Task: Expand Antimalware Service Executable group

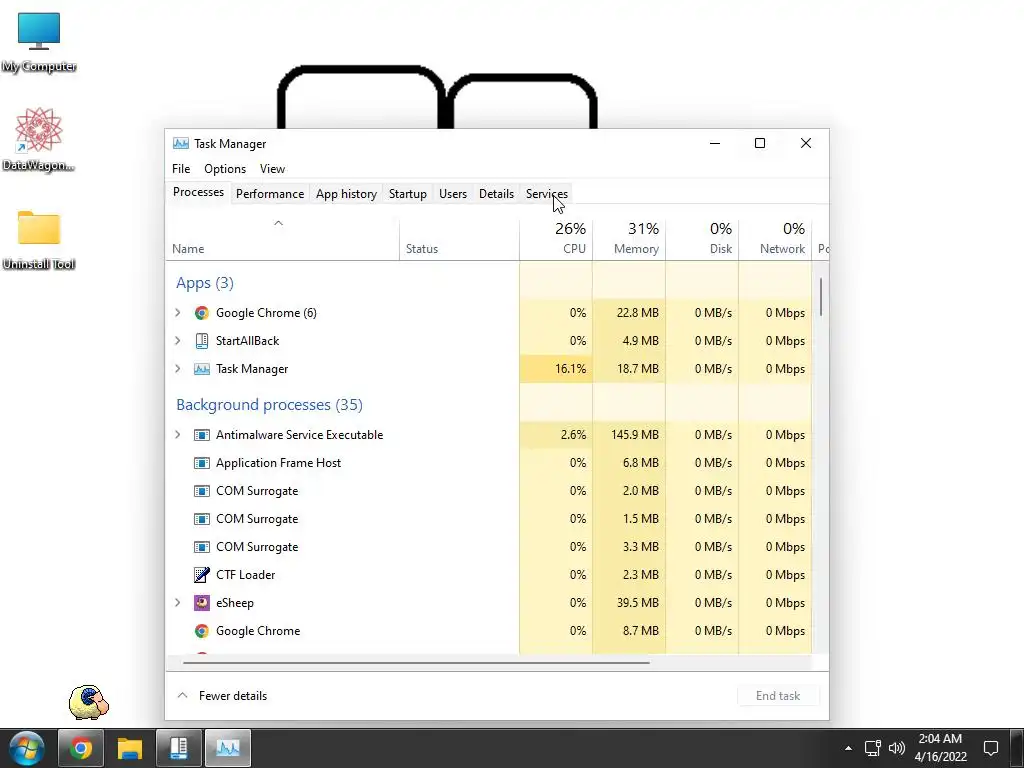Action: pyautogui.click(x=178, y=435)
